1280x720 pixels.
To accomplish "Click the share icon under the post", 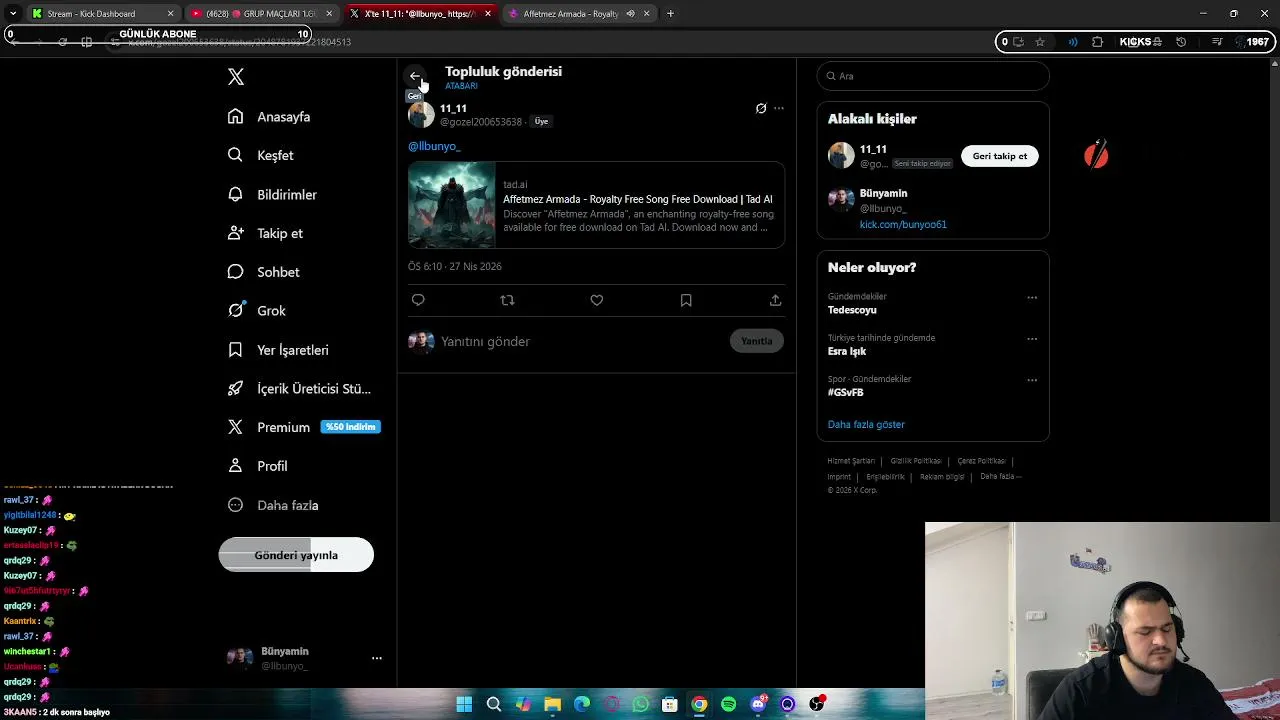I will pyautogui.click(x=775, y=300).
